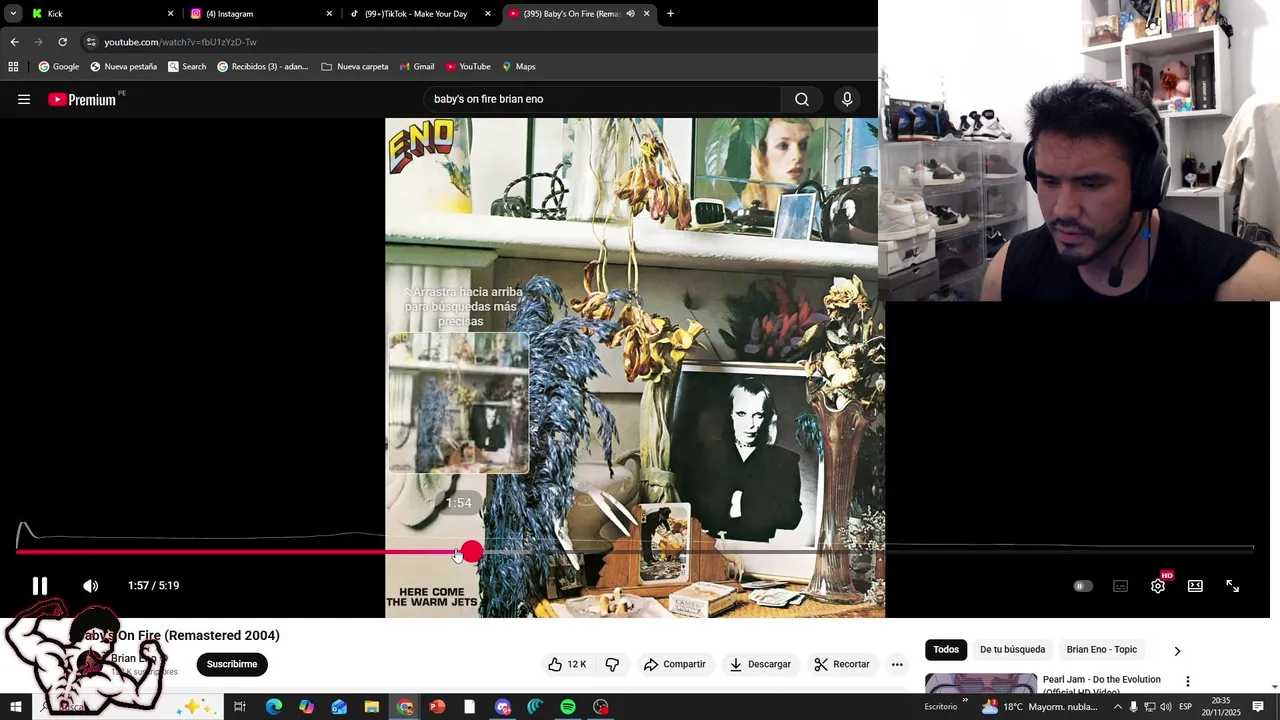This screenshot has height=720, width=1280.
Task: Open the YouTube guide hamburger menu
Action: (24, 99)
